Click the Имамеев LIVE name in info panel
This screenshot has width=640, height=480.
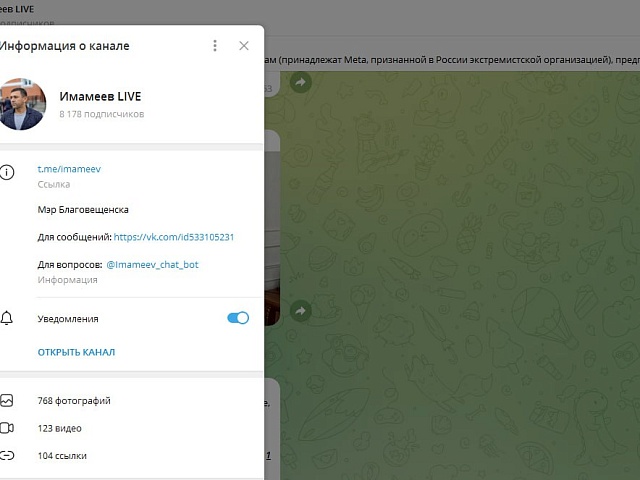[x=100, y=97]
